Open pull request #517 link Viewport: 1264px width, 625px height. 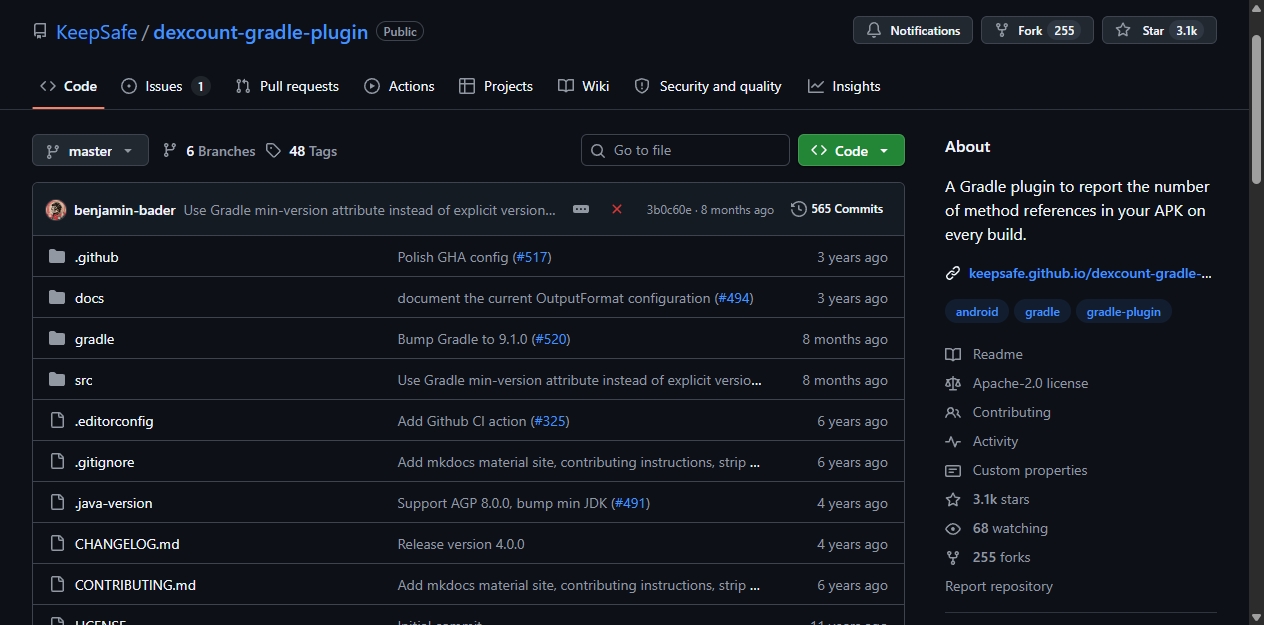[x=532, y=257]
